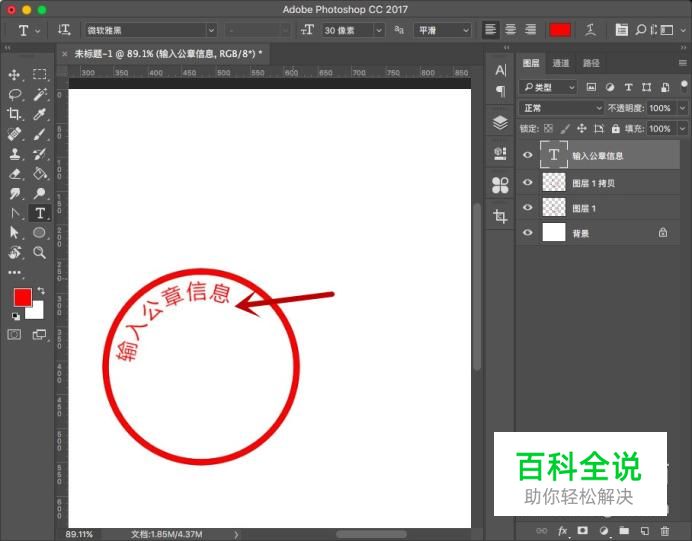Image resolution: width=692 pixels, height=541 pixels.
Task: Align text left
Action: click(490, 30)
